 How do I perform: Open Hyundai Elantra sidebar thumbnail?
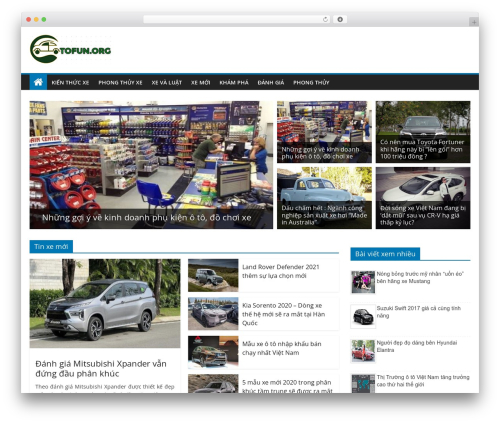point(363,351)
